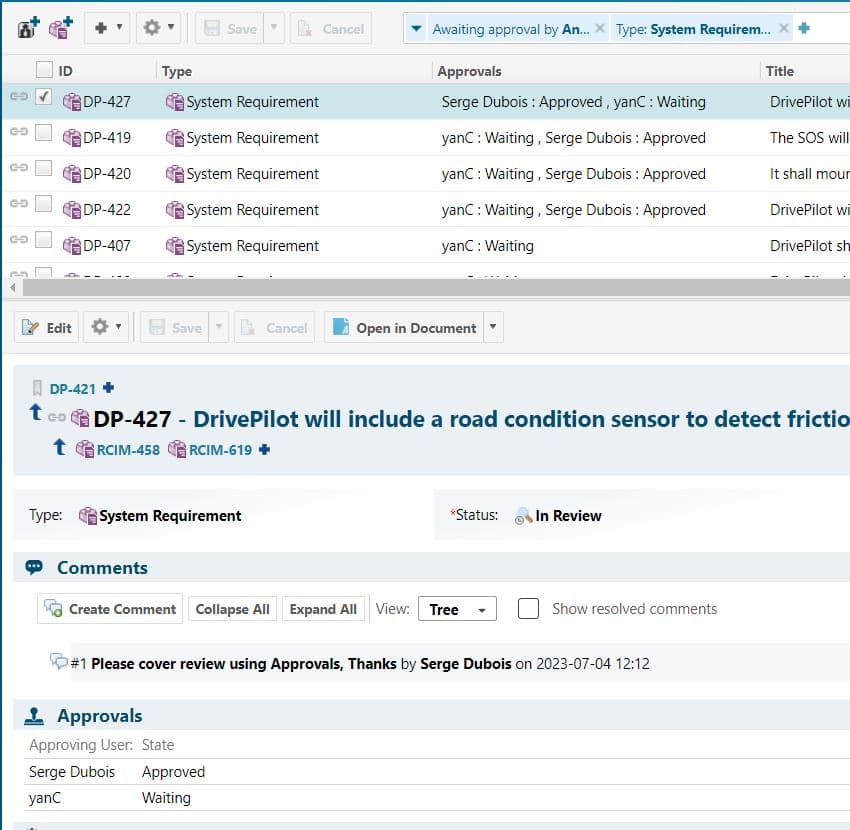This screenshot has width=850, height=830.
Task: Click the horizontal scrollbar under the table
Action: (x=400, y=287)
